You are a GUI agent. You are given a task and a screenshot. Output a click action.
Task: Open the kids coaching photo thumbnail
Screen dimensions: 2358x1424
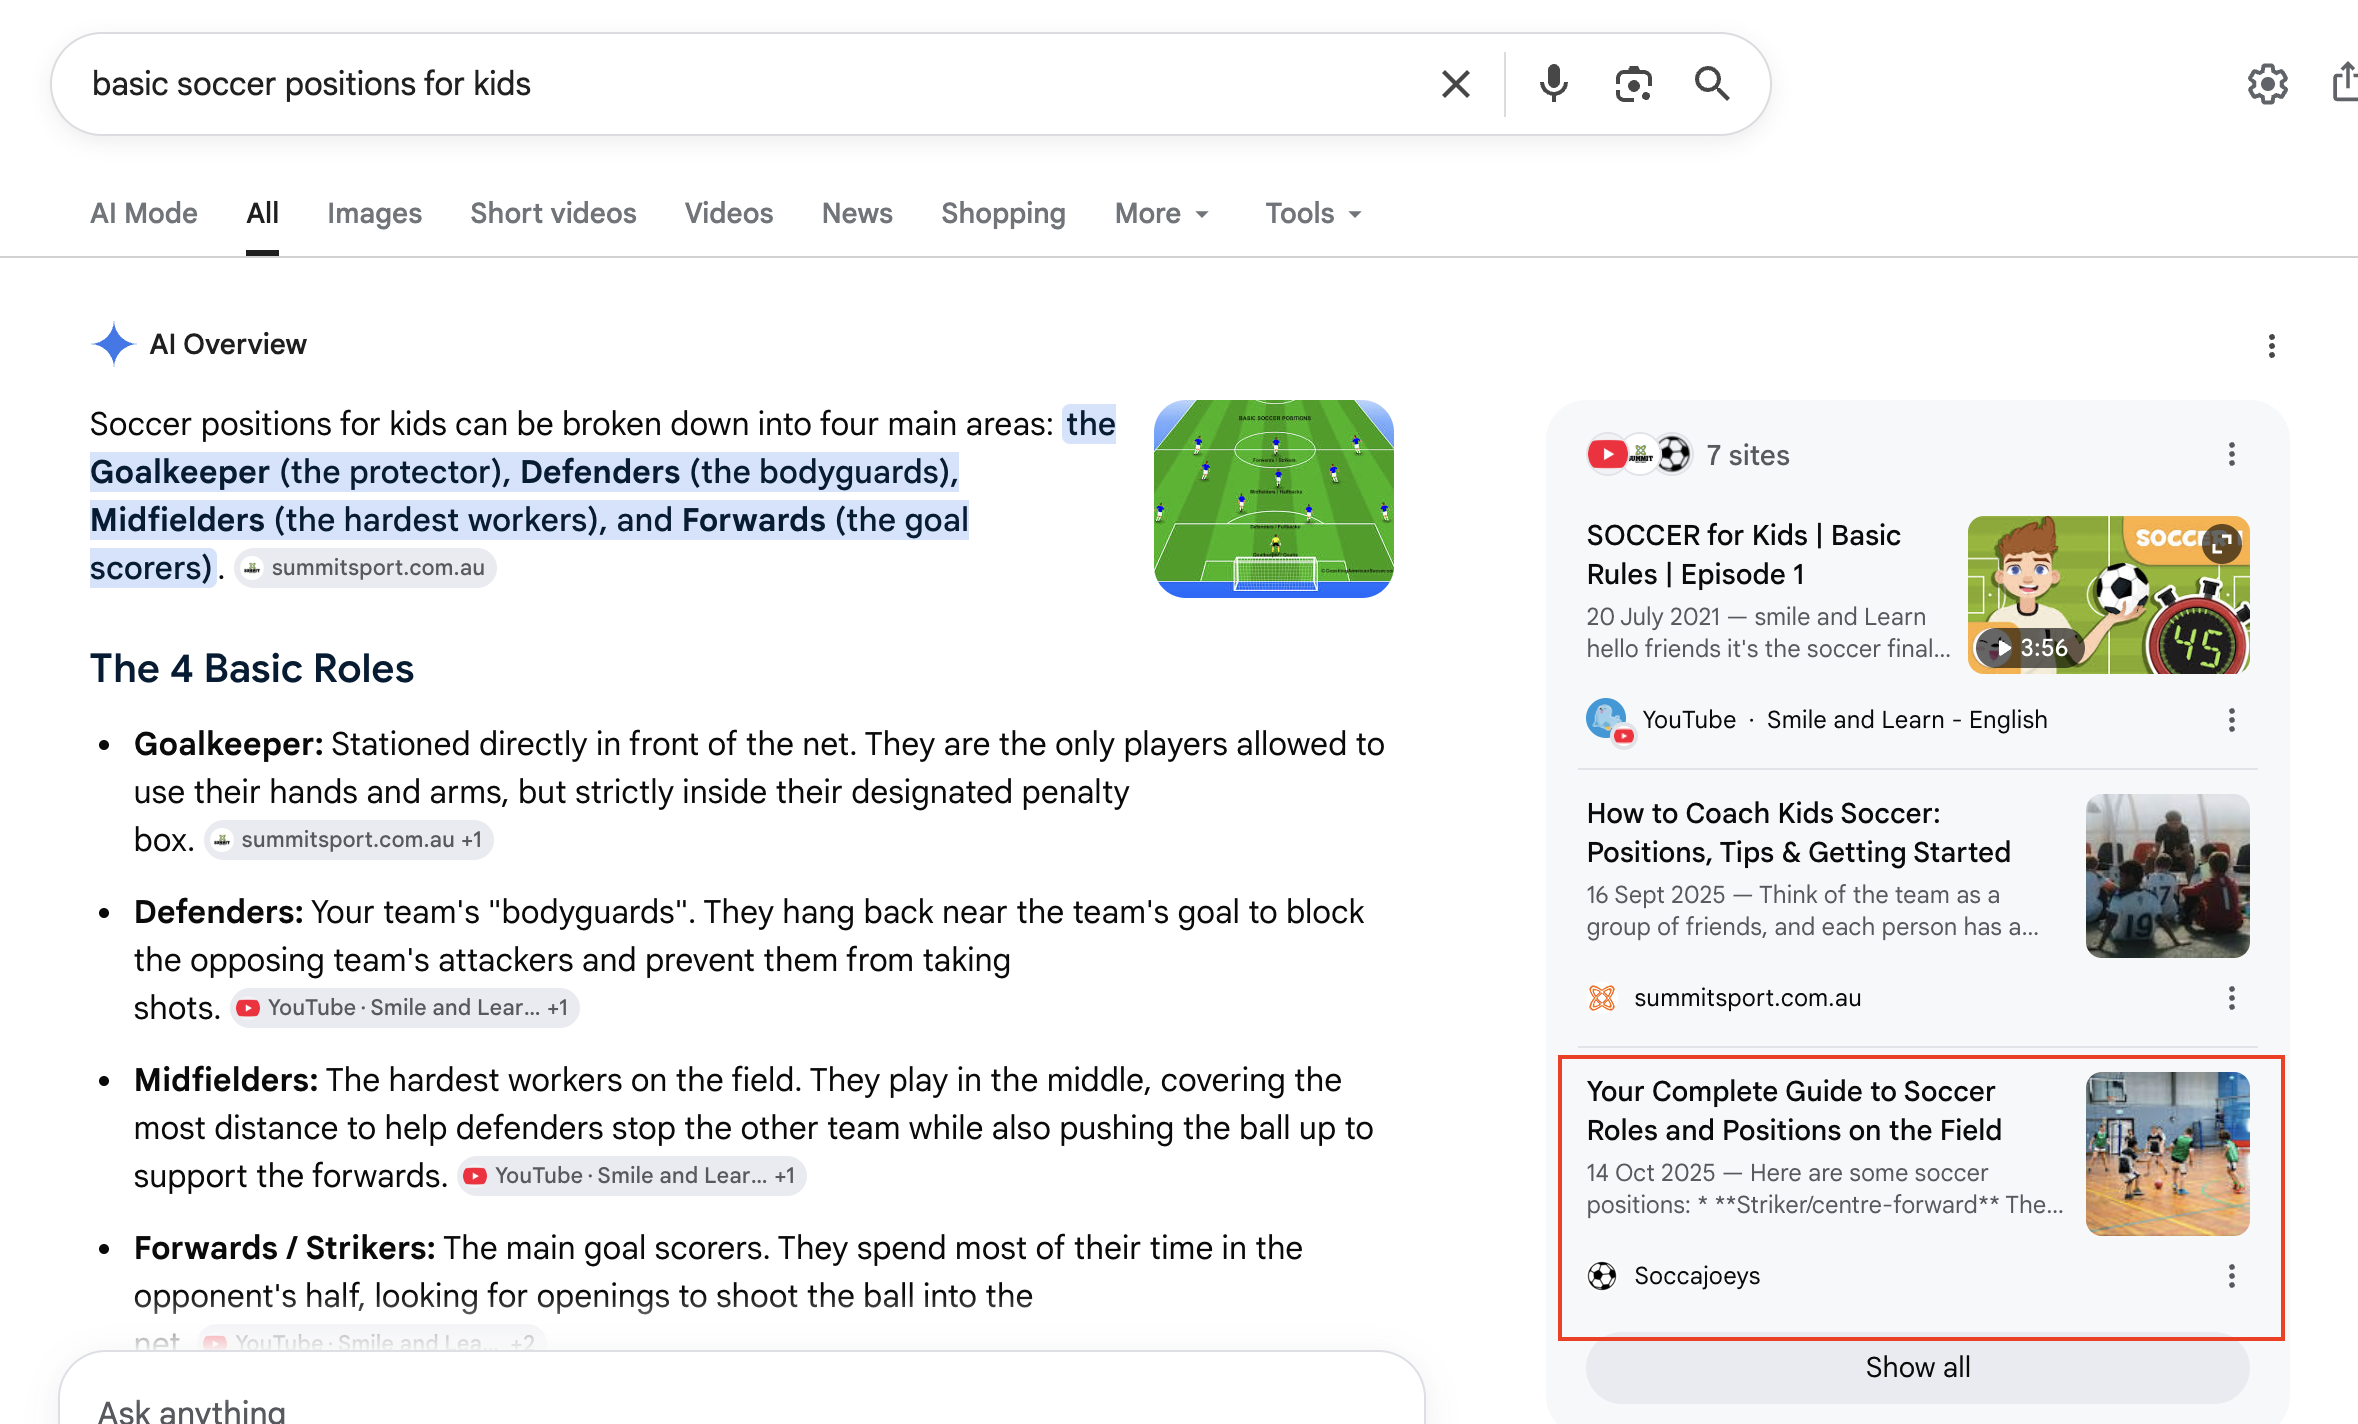(x=2167, y=876)
